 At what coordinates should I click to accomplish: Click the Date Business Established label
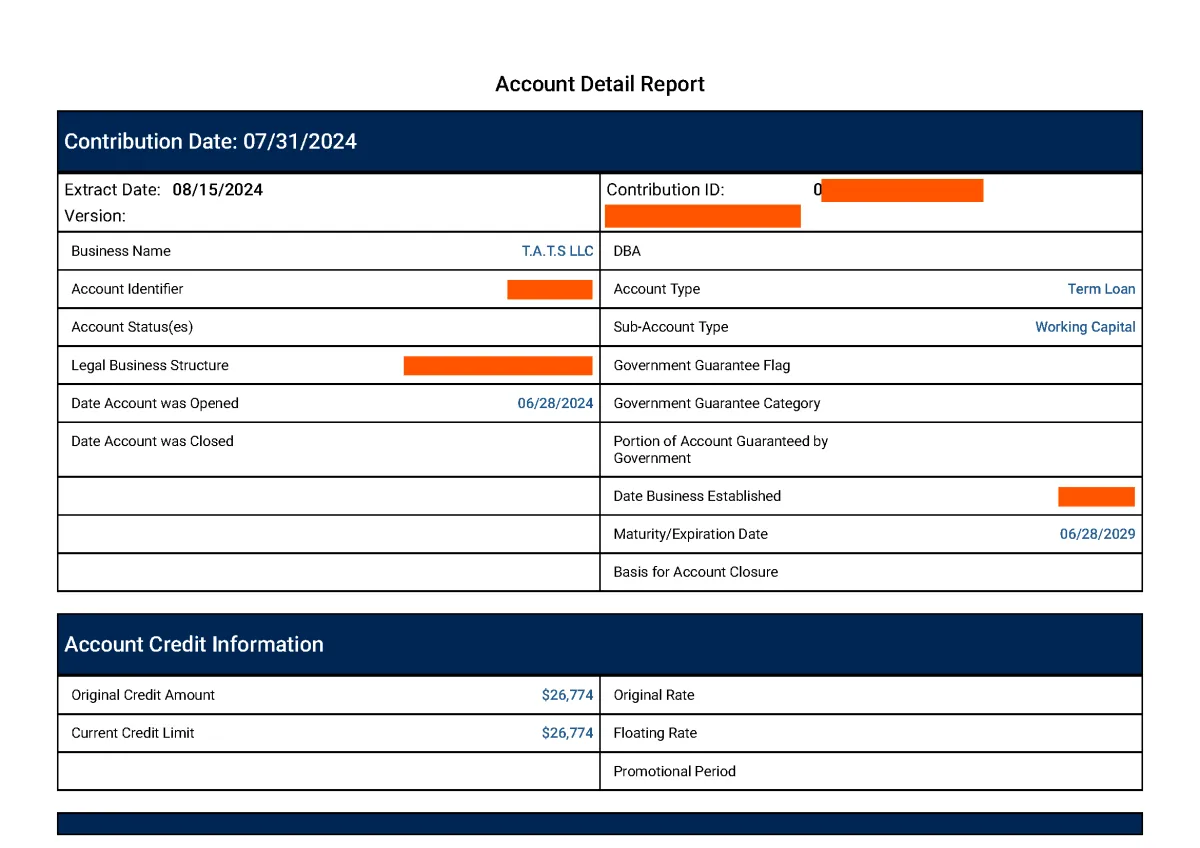[x=697, y=496]
